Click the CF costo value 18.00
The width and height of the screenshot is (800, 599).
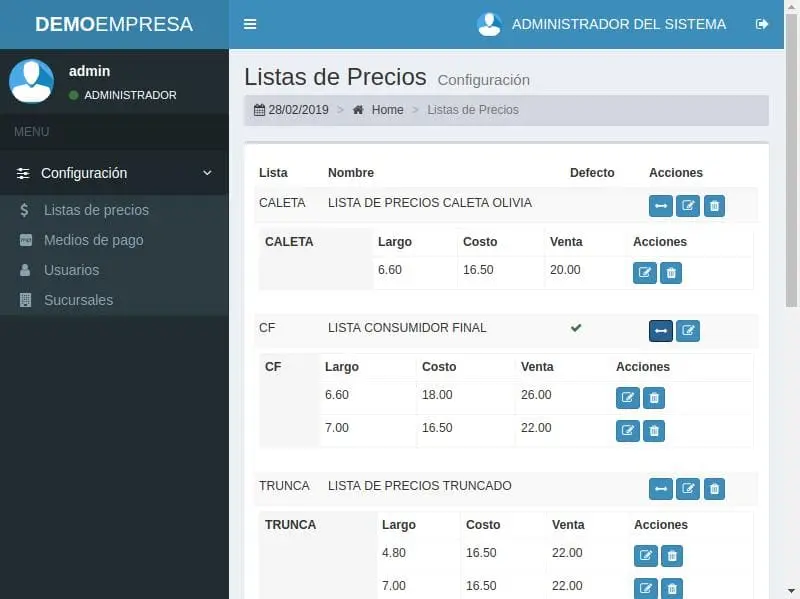(x=437, y=394)
